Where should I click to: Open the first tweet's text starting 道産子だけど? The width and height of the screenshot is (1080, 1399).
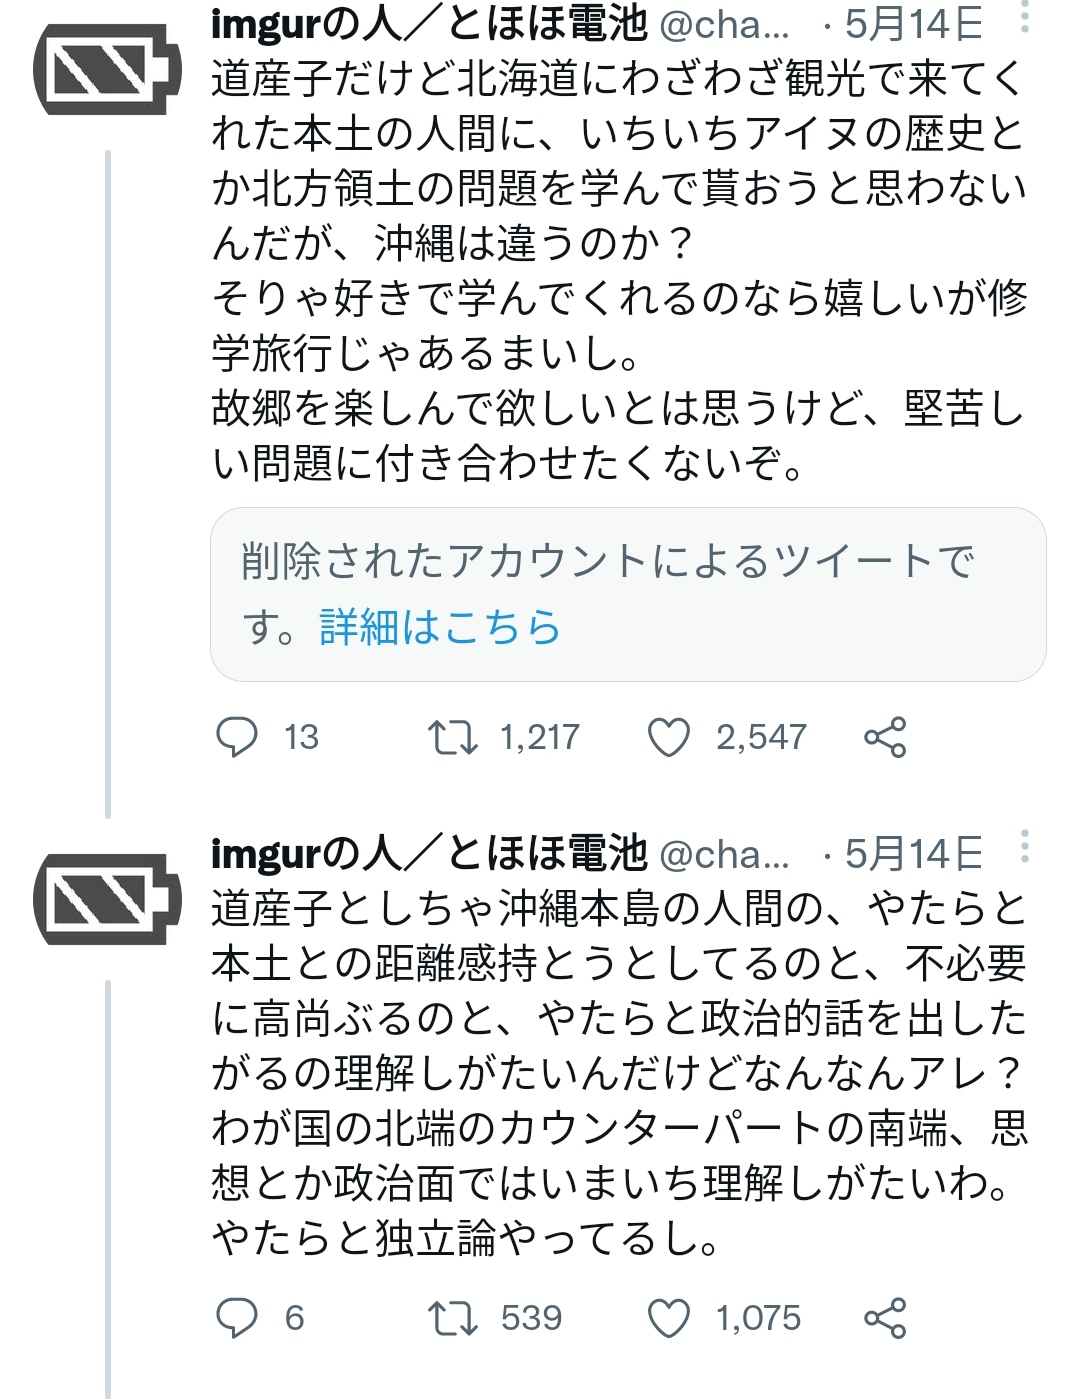point(620,270)
